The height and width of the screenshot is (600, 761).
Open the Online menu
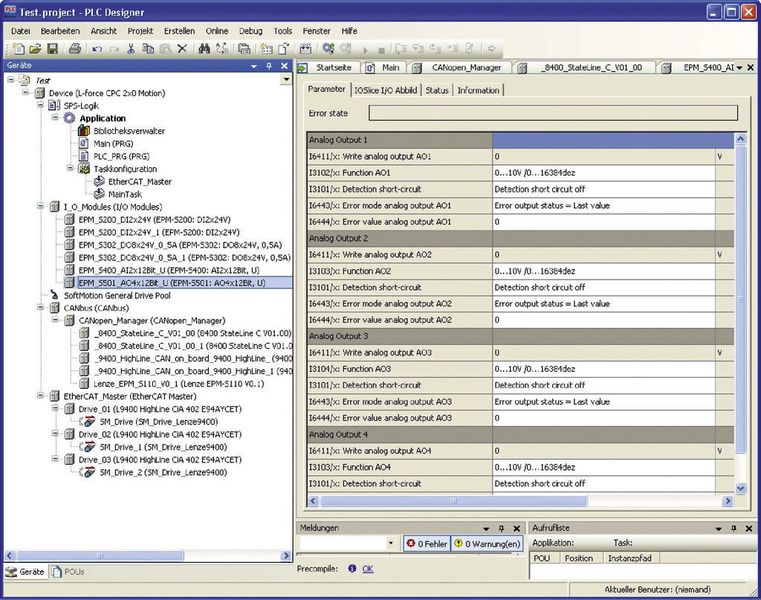click(x=216, y=31)
